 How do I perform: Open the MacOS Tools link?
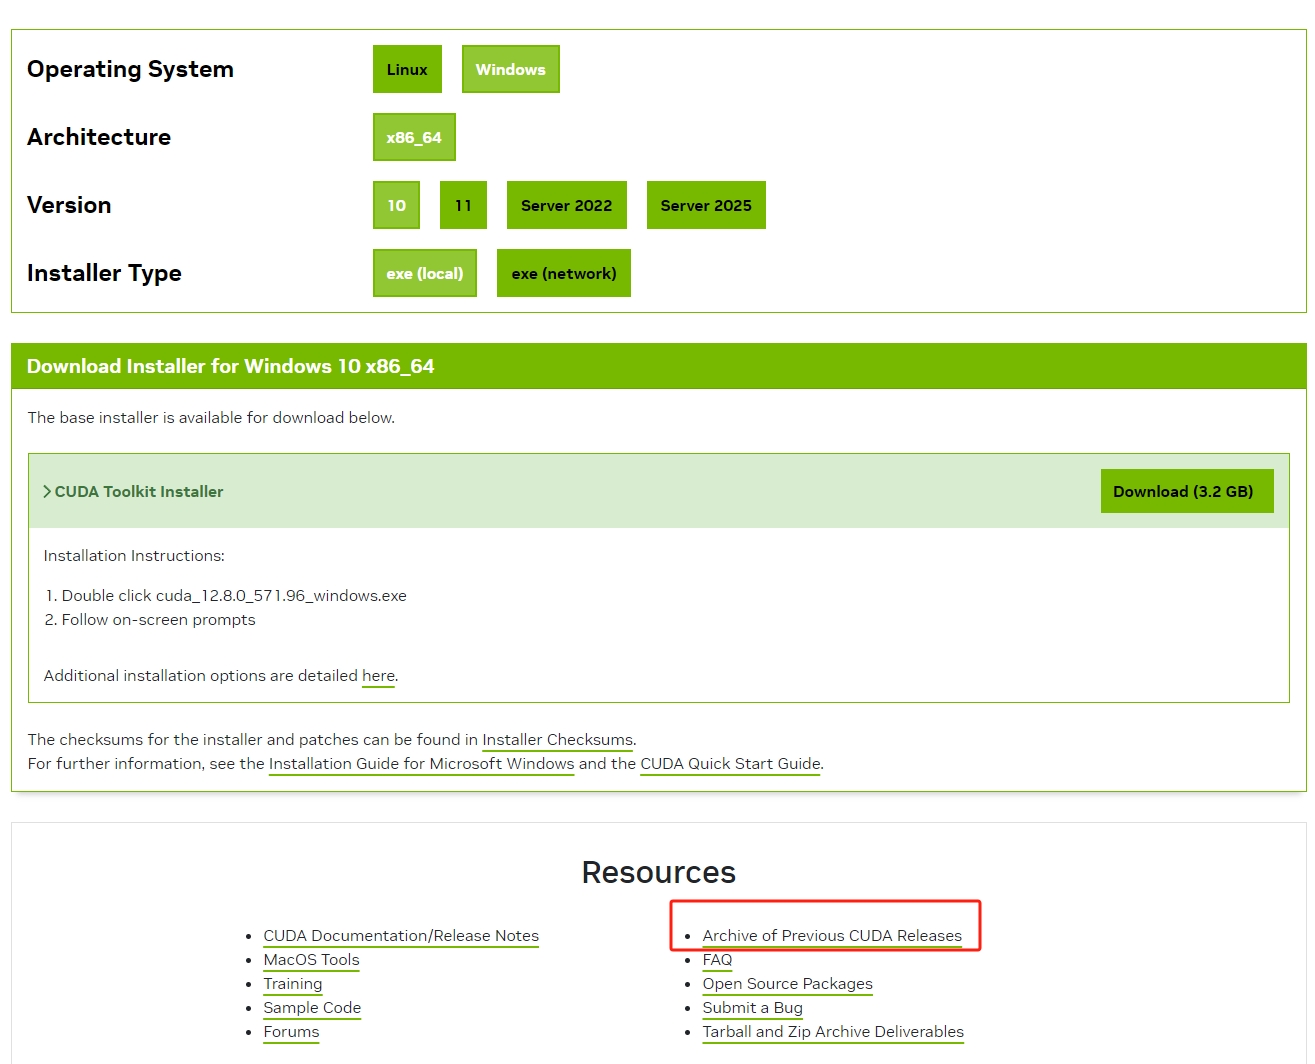point(311,960)
